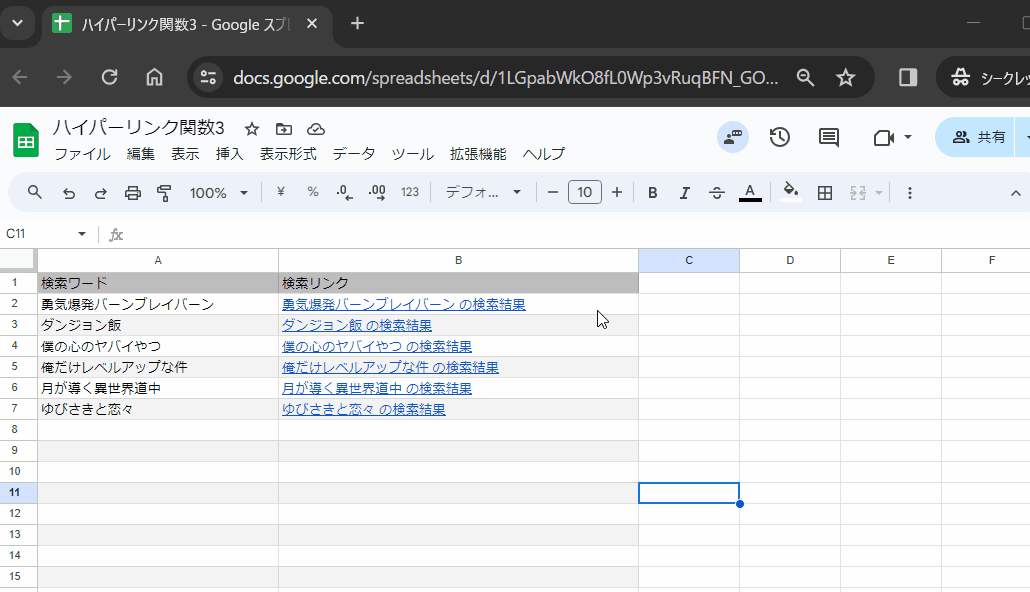Screen dimensions: 1030x592
Task: Open the comments panel icon
Action: tap(829, 137)
